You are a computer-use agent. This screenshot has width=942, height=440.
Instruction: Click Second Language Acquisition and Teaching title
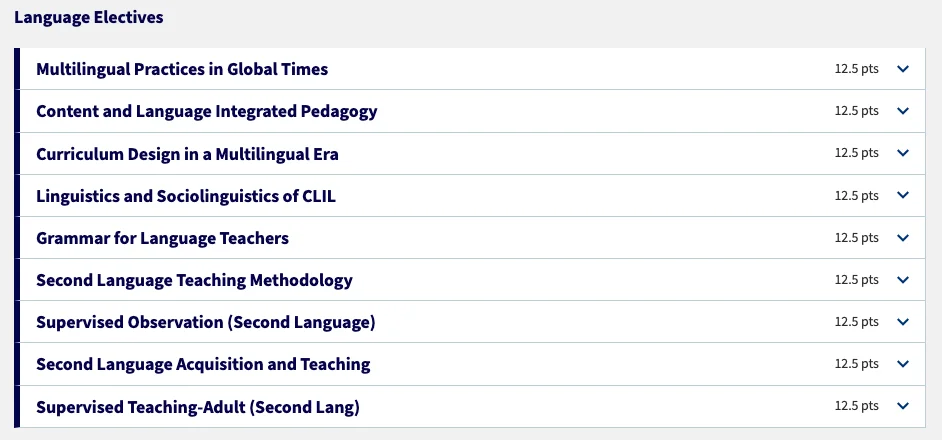pyautogui.click(x=203, y=364)
